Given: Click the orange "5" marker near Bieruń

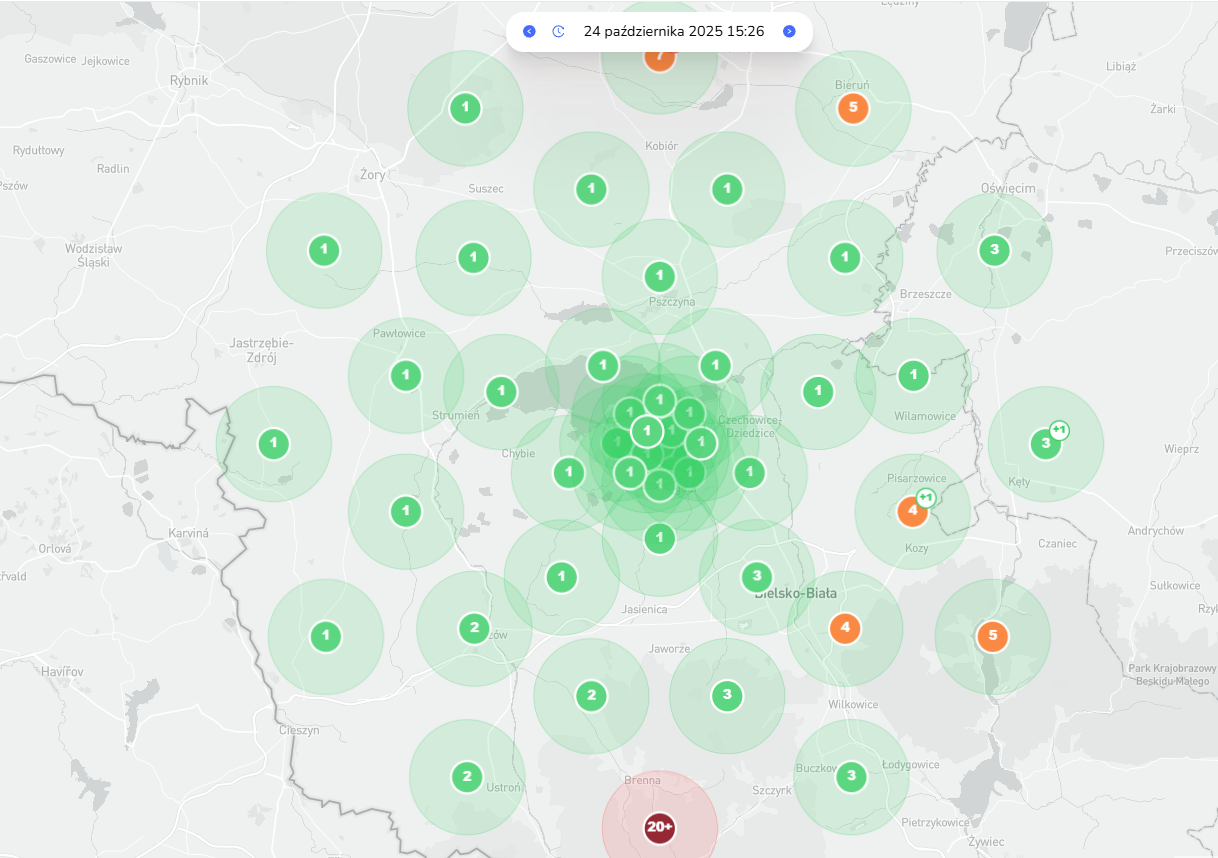Looking at the screenshot, I should [852, 107].
